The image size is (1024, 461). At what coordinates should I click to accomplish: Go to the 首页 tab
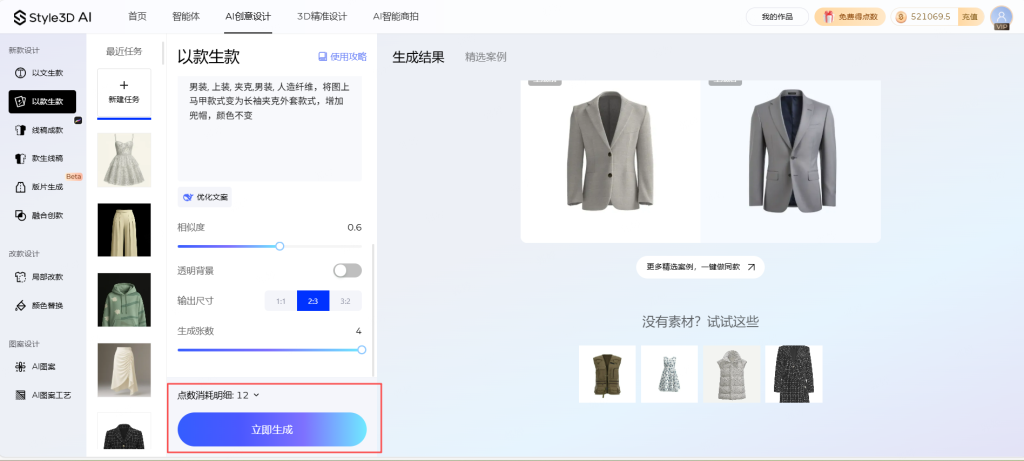coord(137,16)
